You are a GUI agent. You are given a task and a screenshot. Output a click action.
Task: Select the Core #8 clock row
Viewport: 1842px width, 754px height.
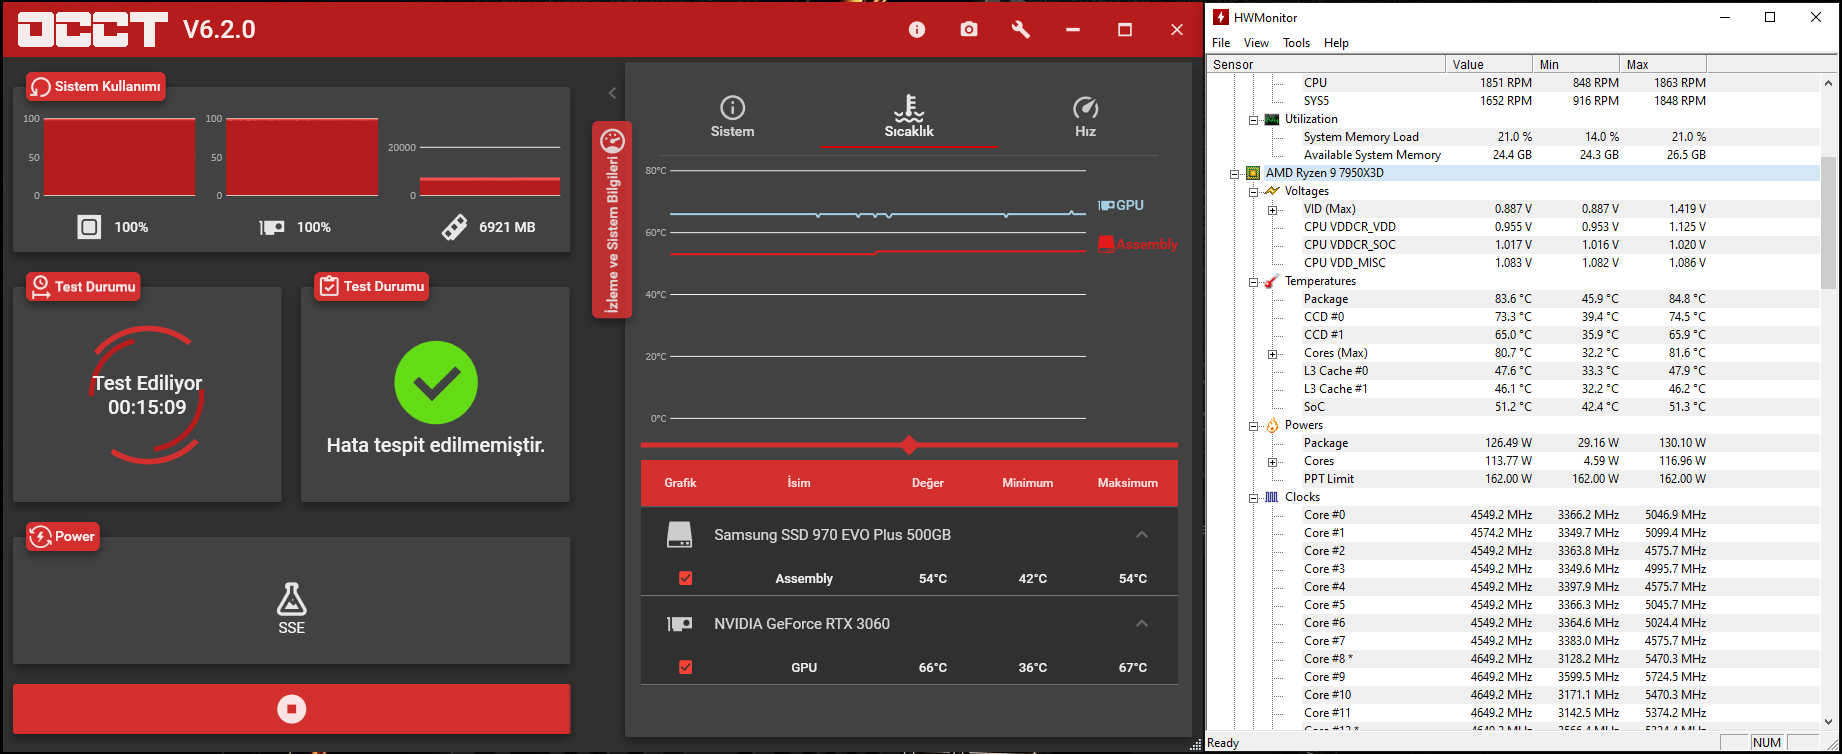pos(1512,659)
